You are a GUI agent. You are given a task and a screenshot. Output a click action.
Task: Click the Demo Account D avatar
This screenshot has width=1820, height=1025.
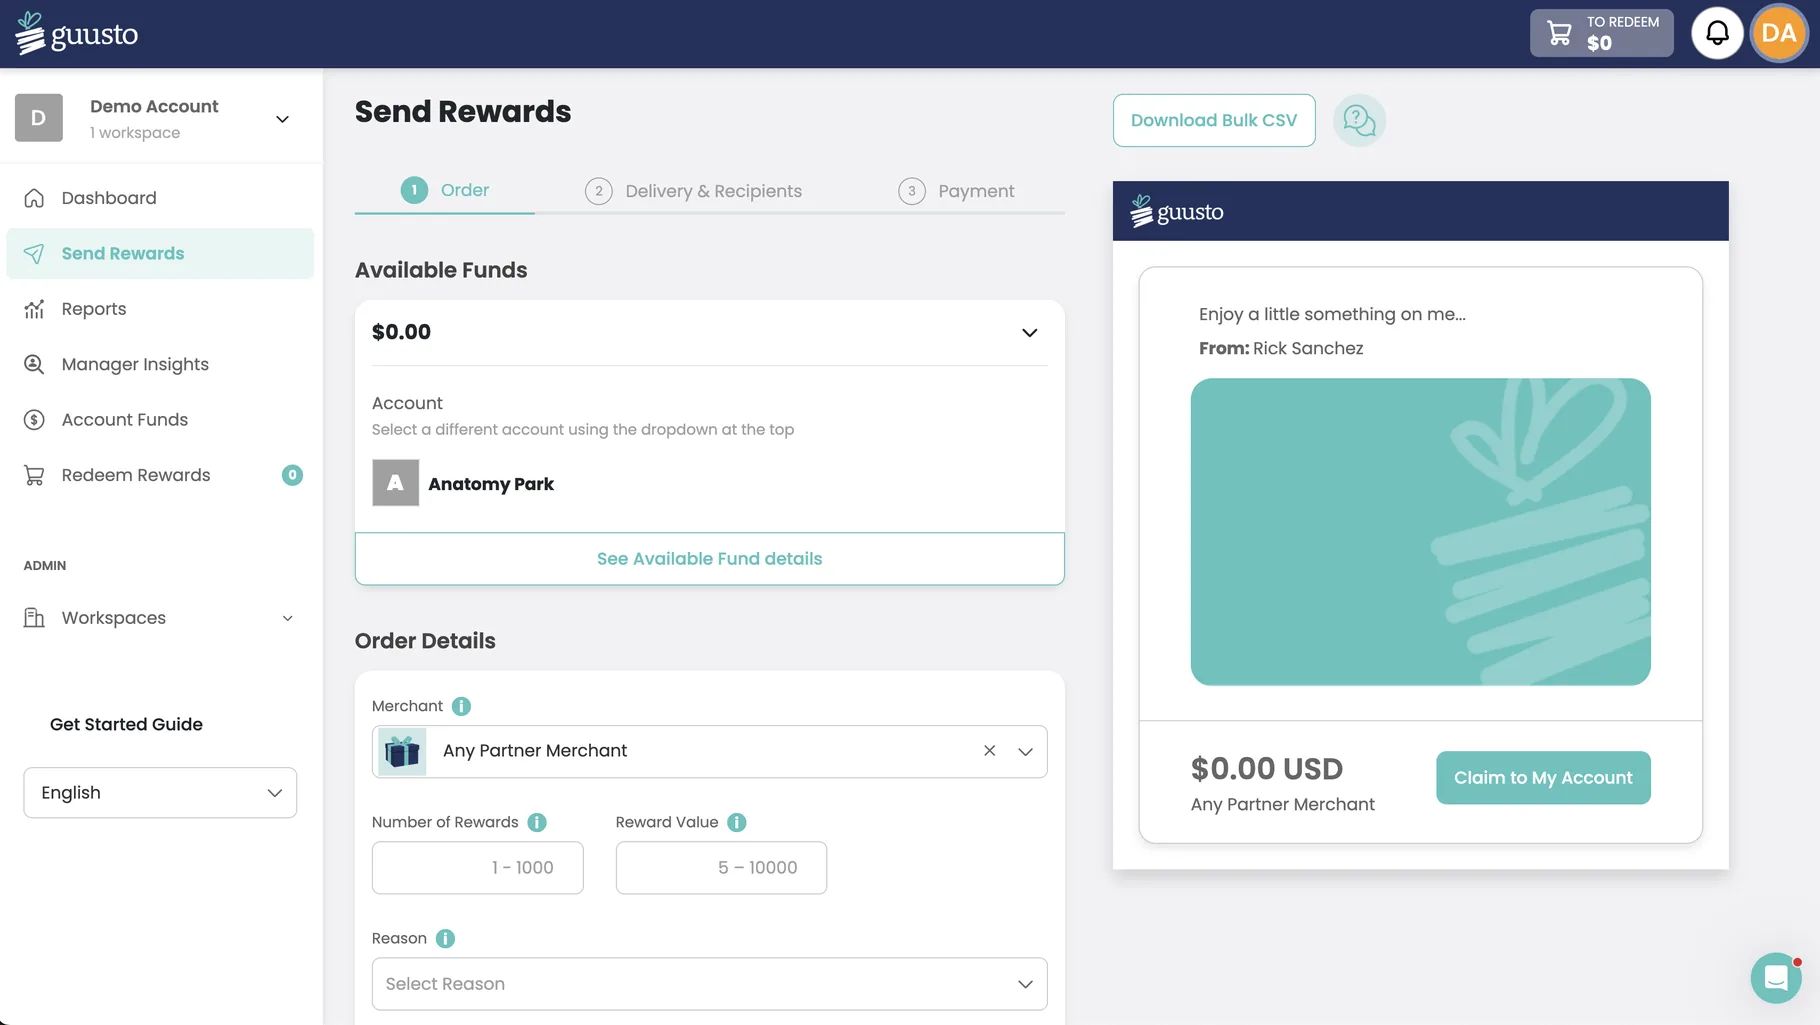(39, 118)
